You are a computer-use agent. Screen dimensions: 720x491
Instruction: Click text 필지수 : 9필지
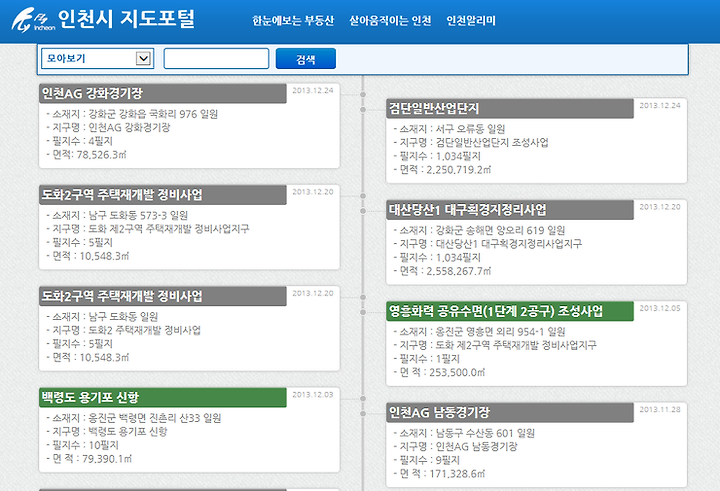[x=430, y=460]
